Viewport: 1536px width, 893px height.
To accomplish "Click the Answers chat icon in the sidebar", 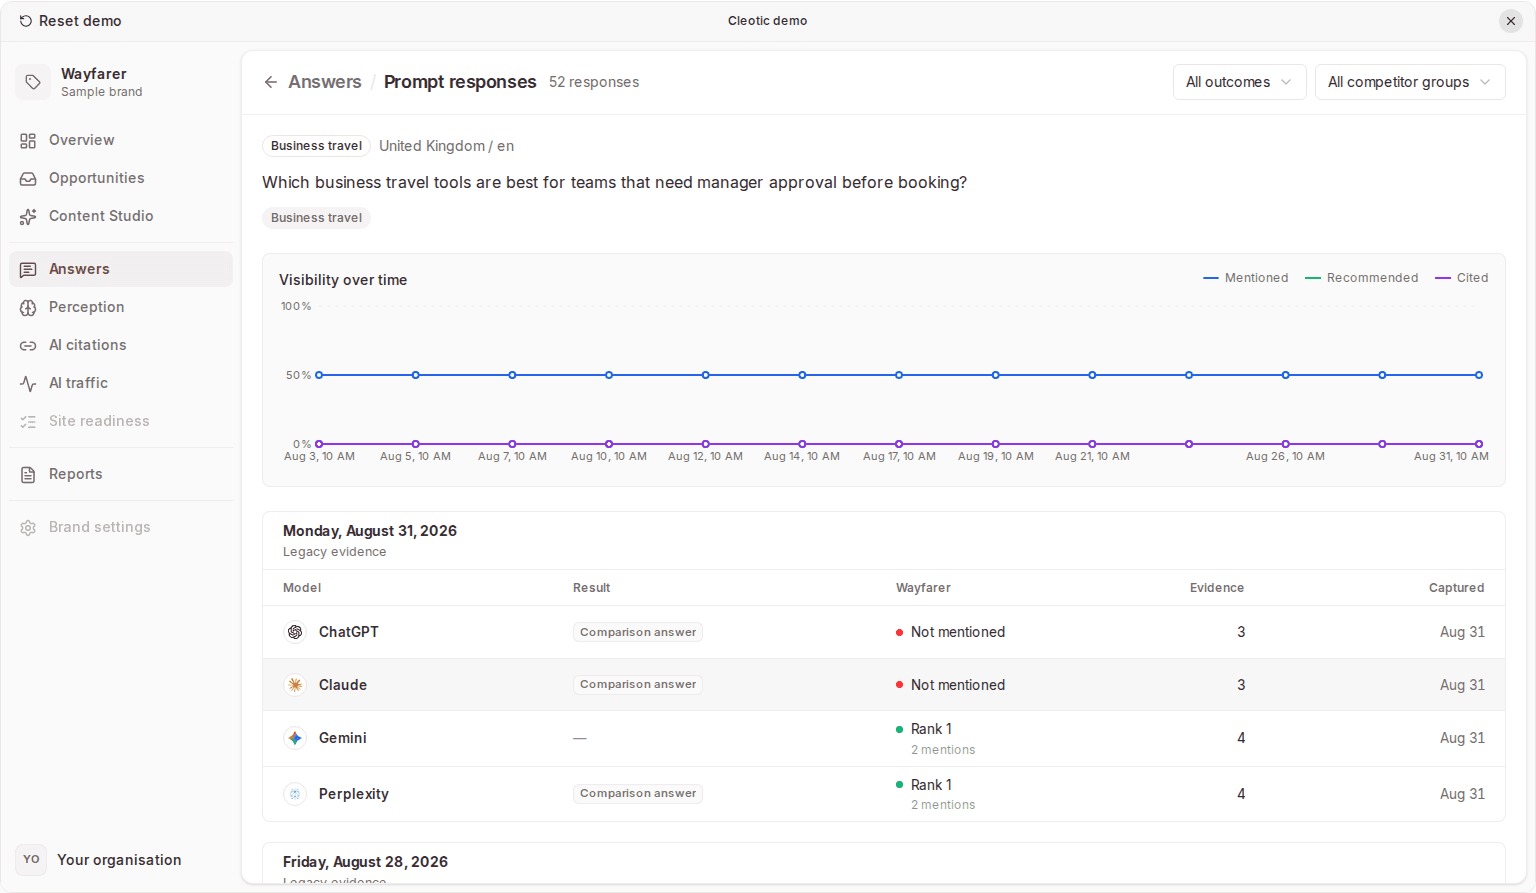I will pyautogui.click(x=28, y=270).
